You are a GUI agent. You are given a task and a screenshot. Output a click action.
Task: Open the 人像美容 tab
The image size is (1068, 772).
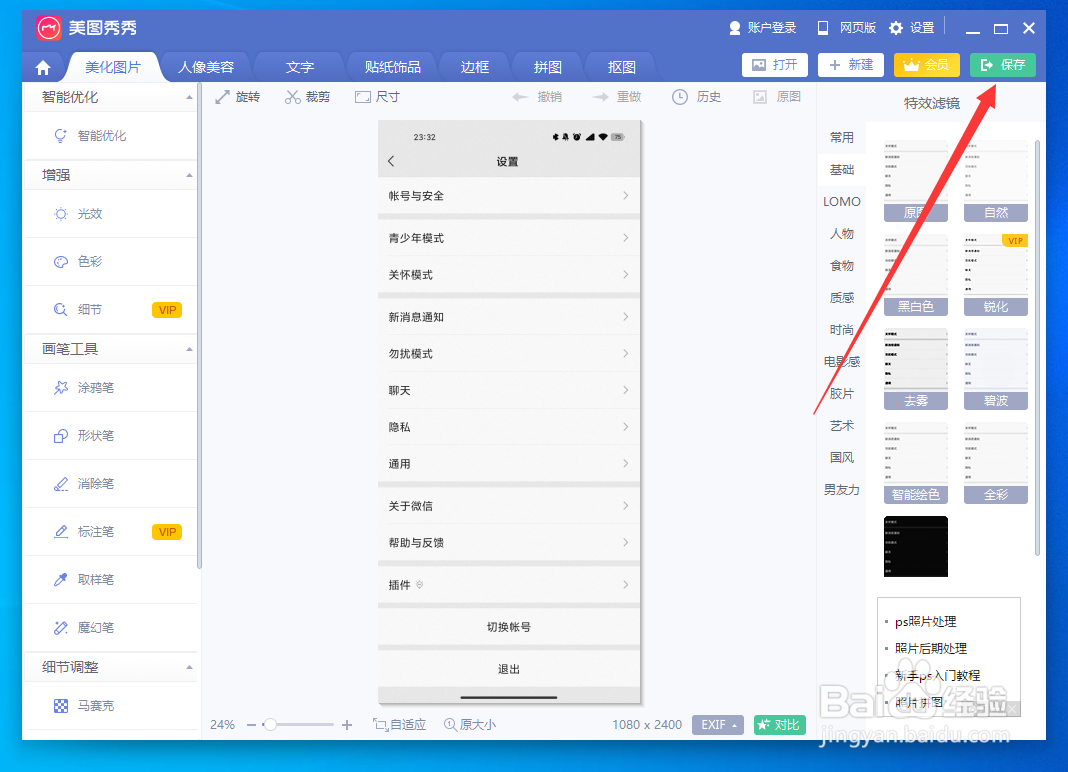tap(205, 66)
